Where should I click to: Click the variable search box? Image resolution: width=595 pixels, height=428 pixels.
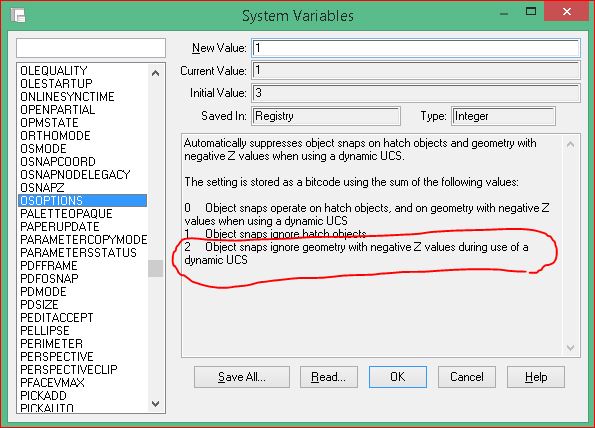tap(91, 48)
